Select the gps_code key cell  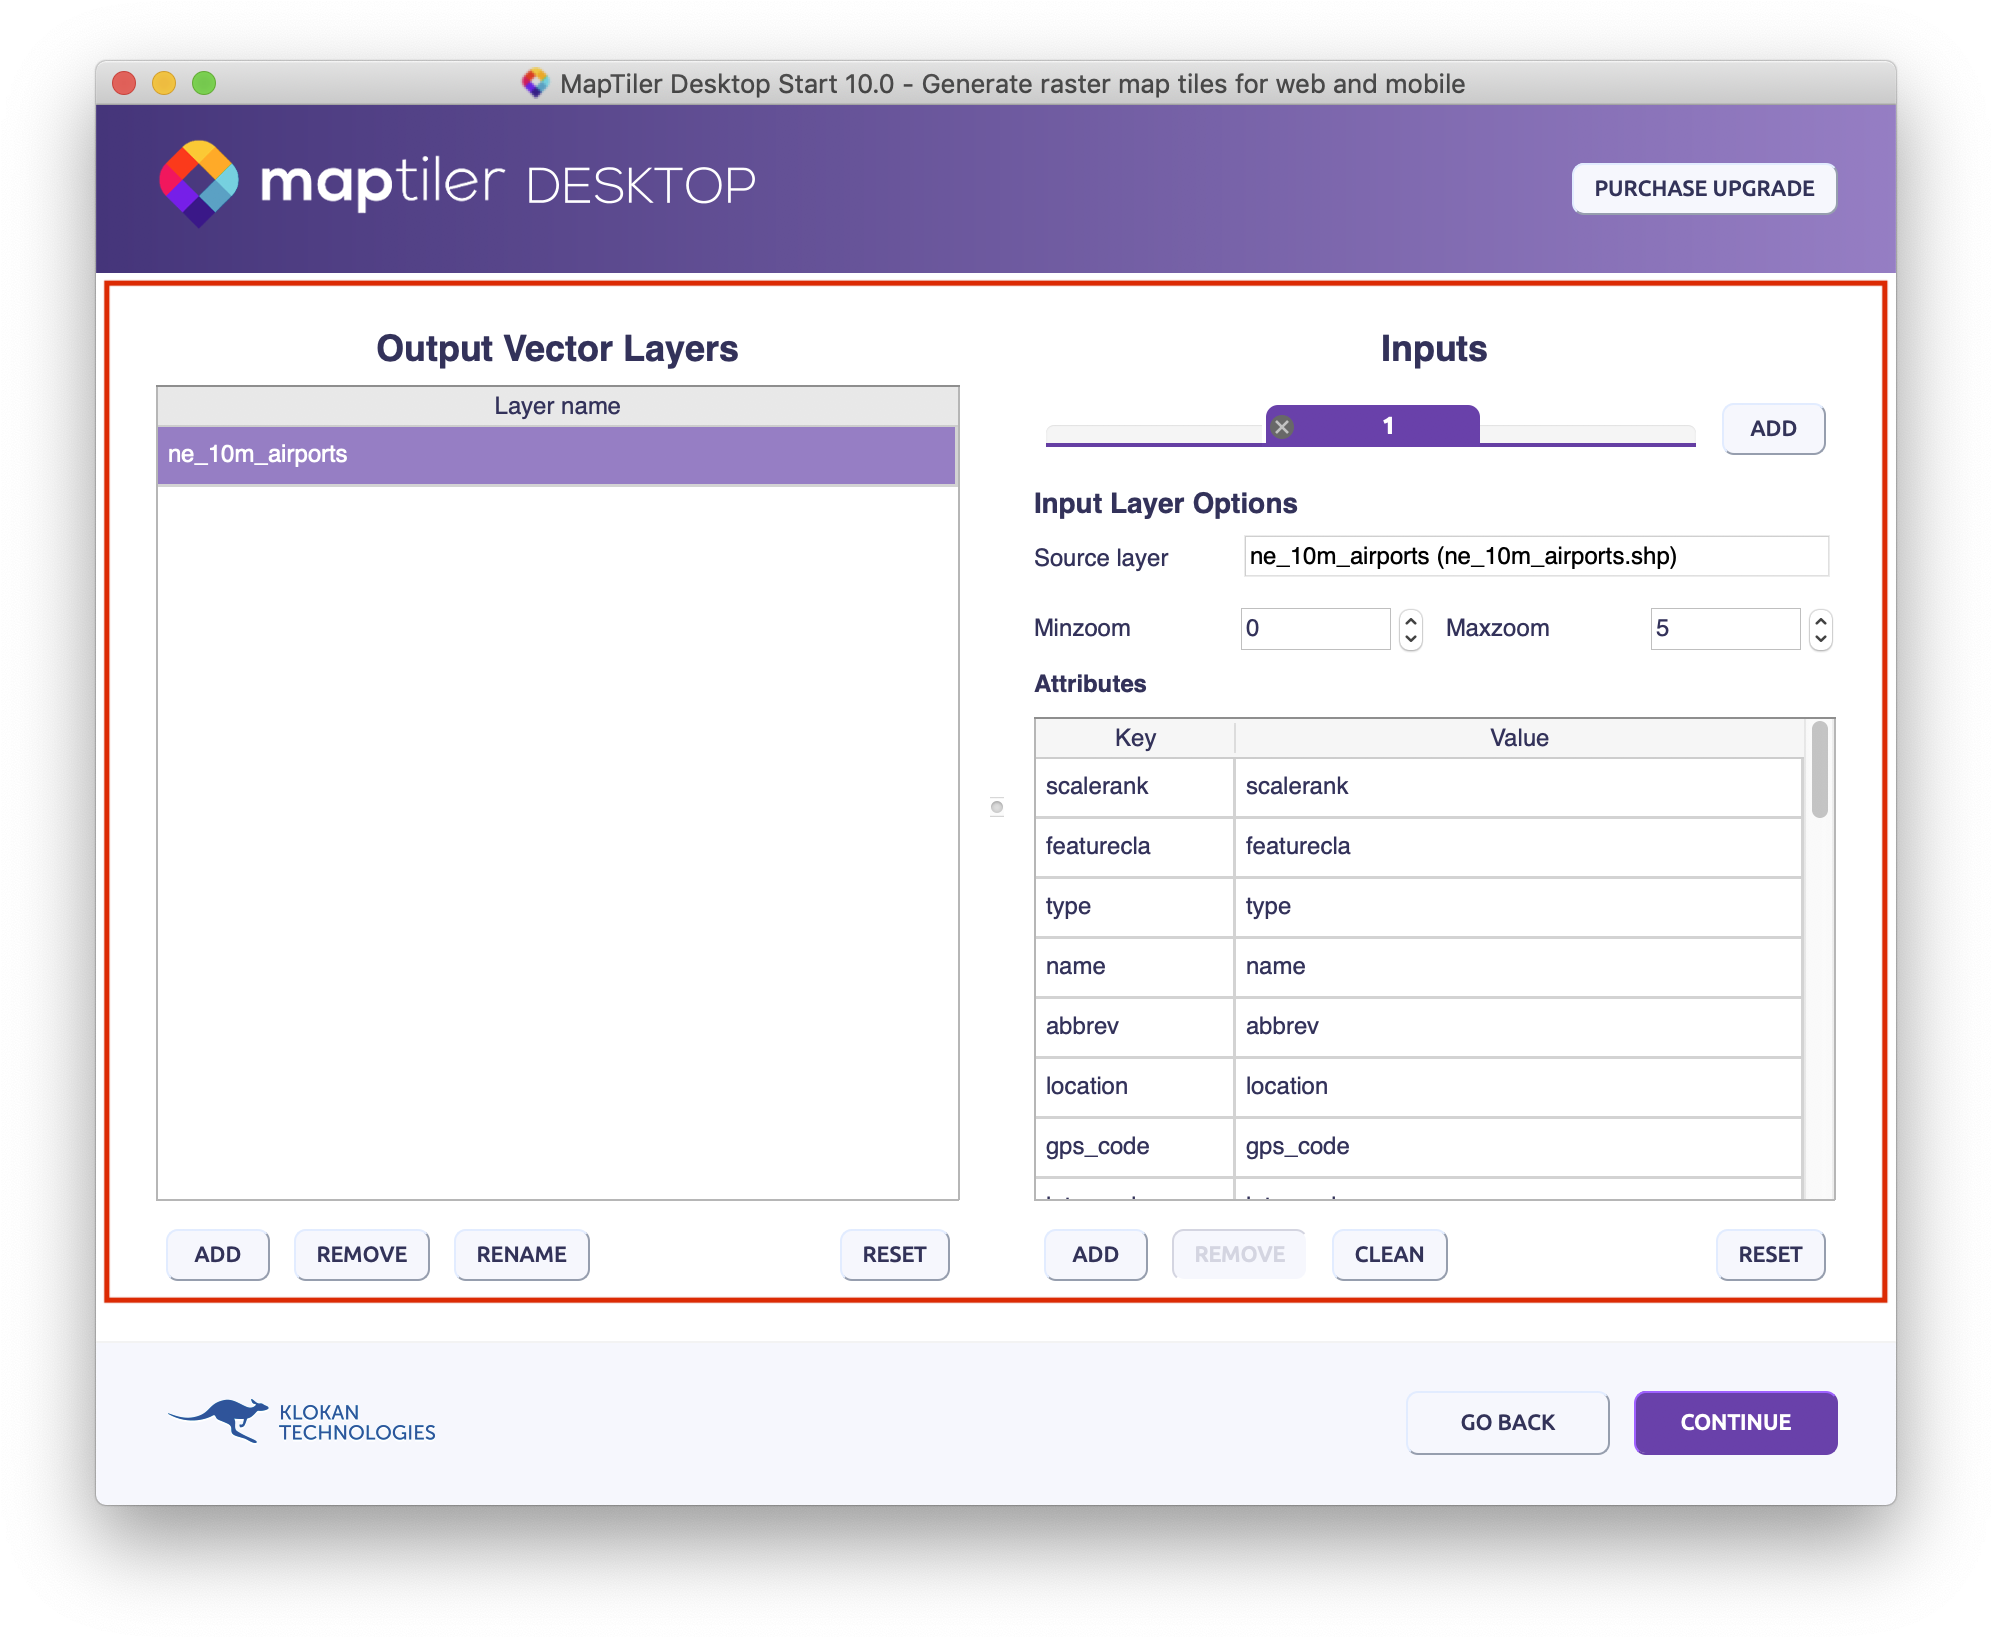tap(1135, 1147)
